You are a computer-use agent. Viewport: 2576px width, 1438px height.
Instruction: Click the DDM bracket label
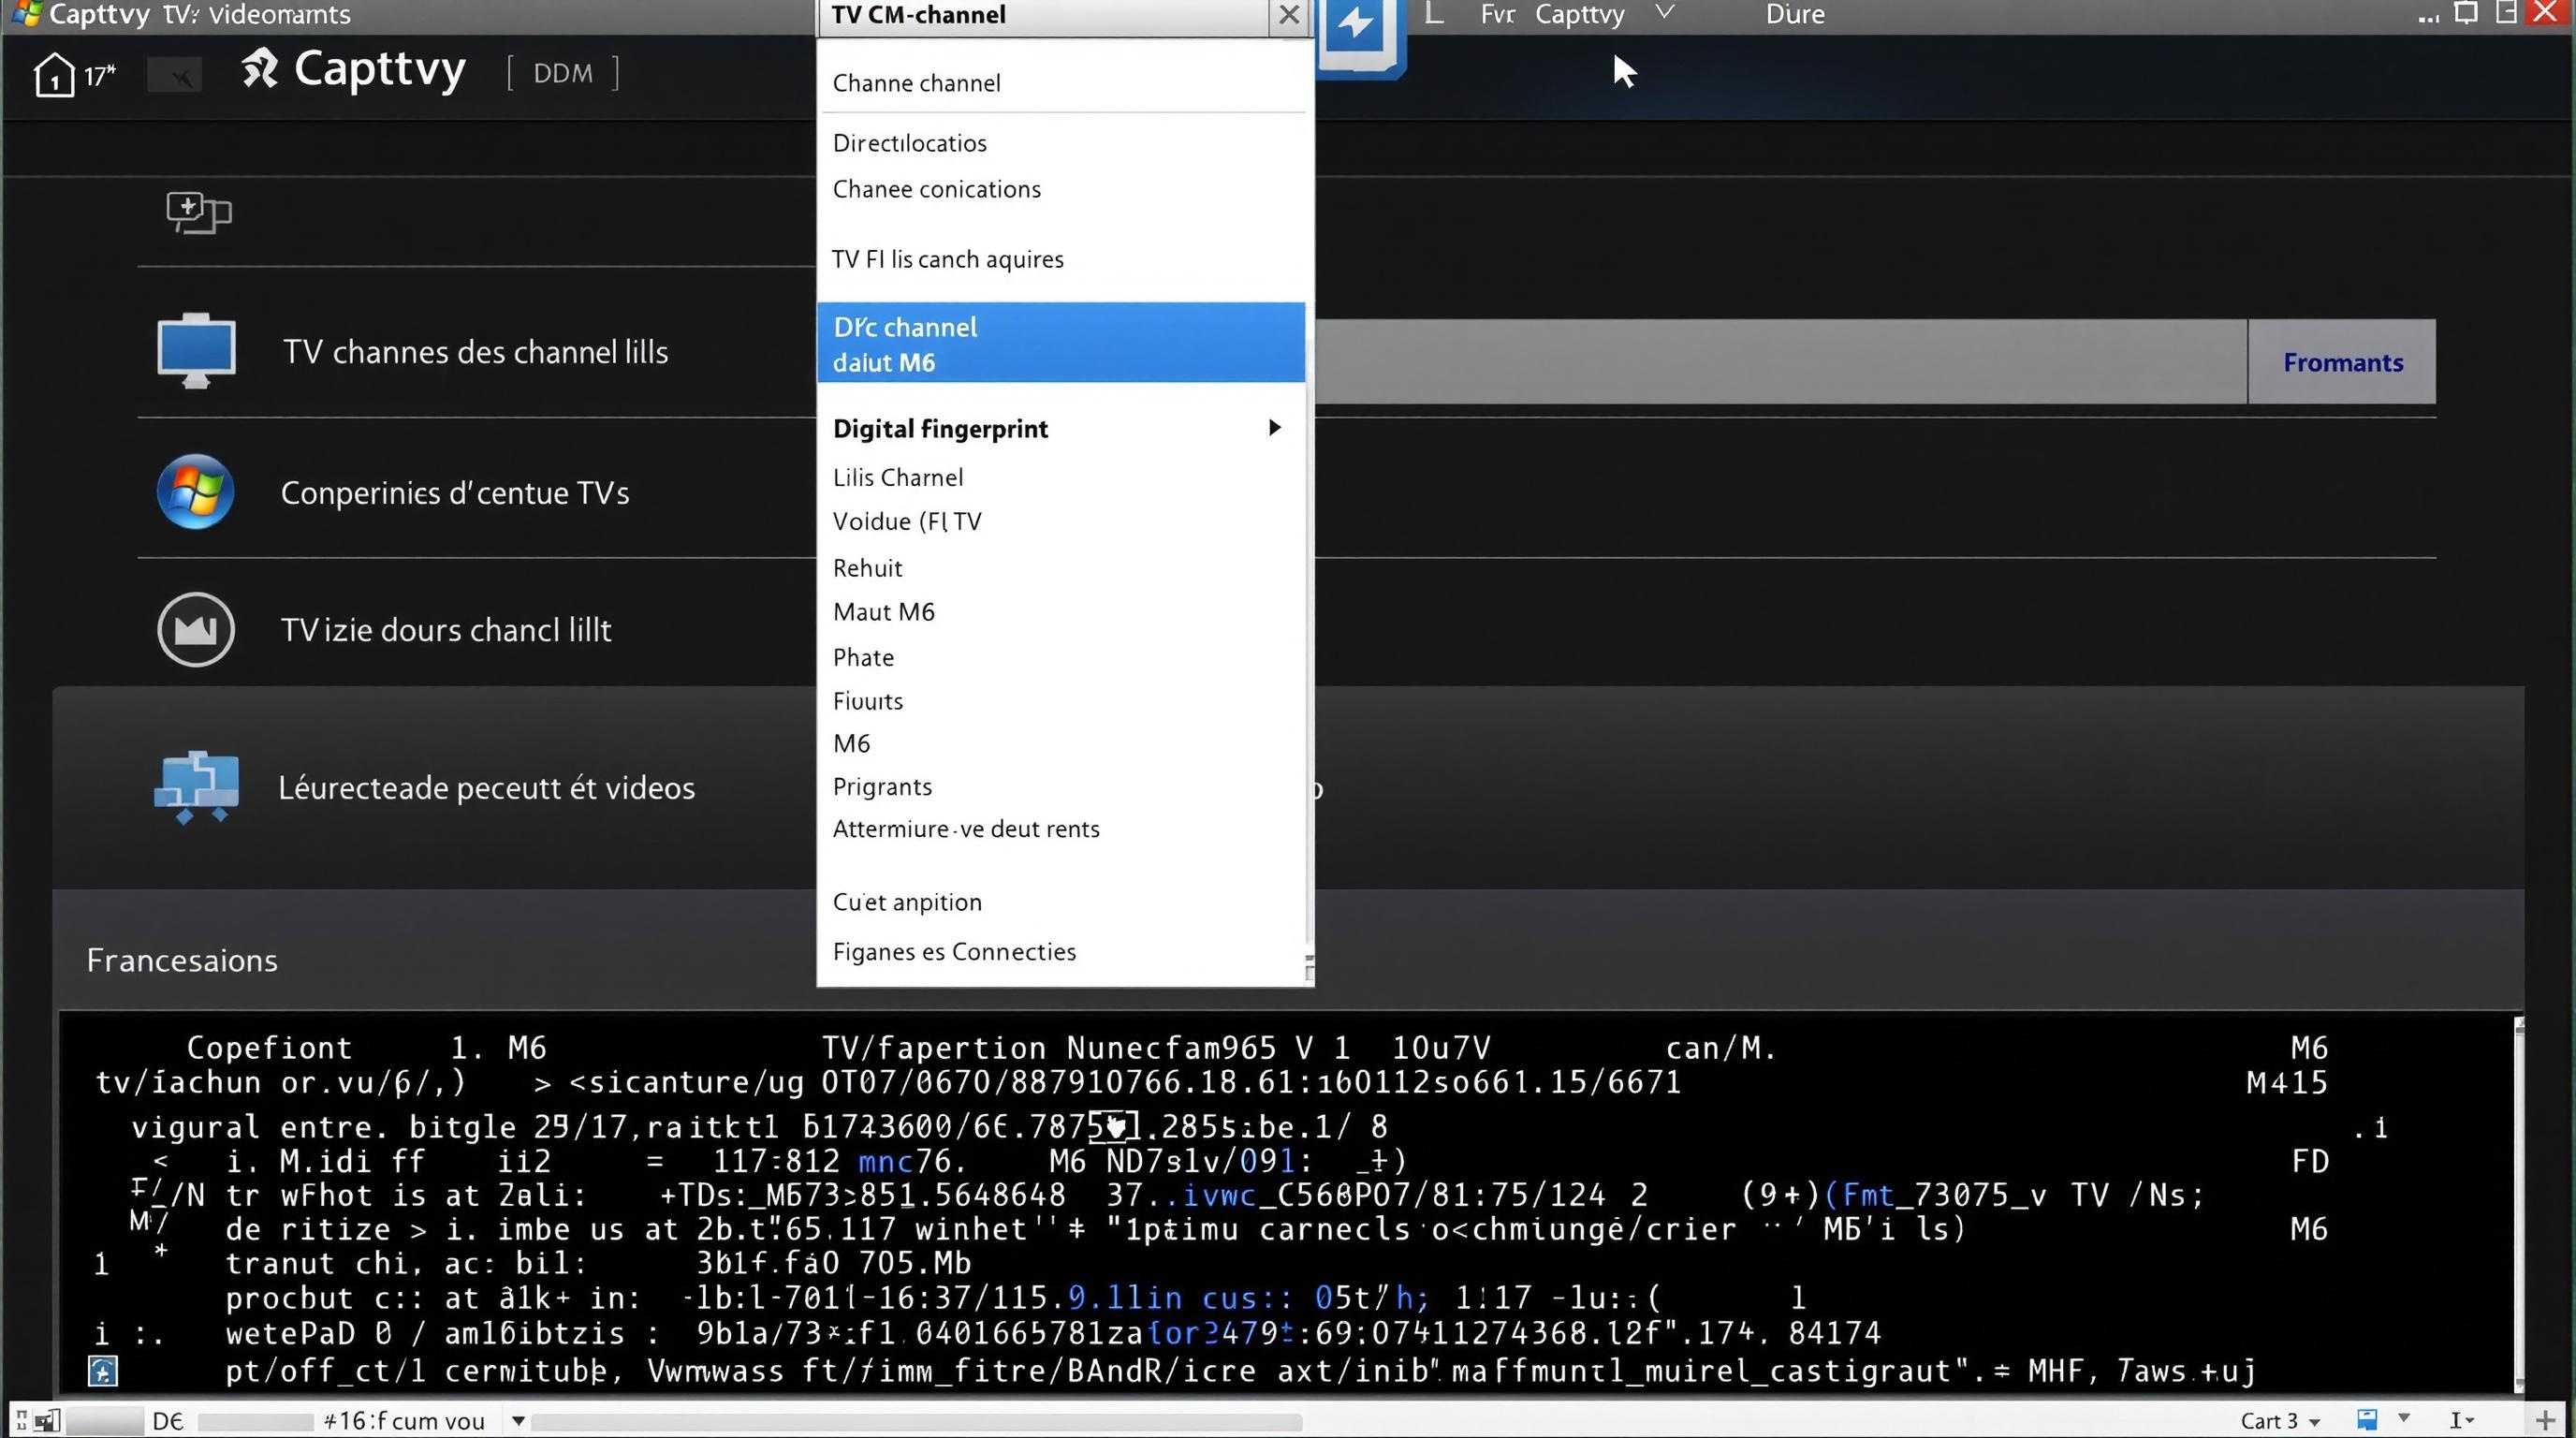563,73
